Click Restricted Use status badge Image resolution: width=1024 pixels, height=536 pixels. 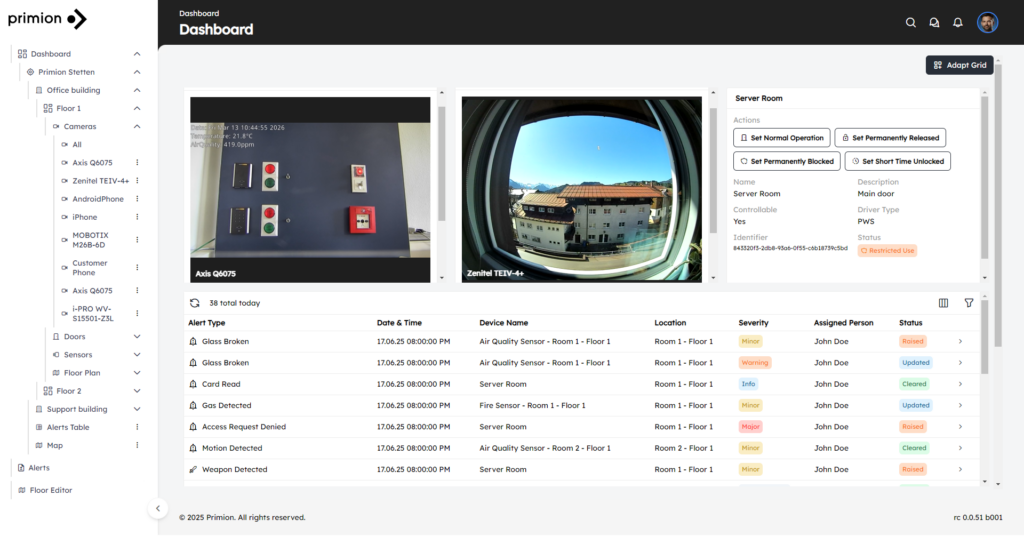pyautogui.click(x=887, y=251)
